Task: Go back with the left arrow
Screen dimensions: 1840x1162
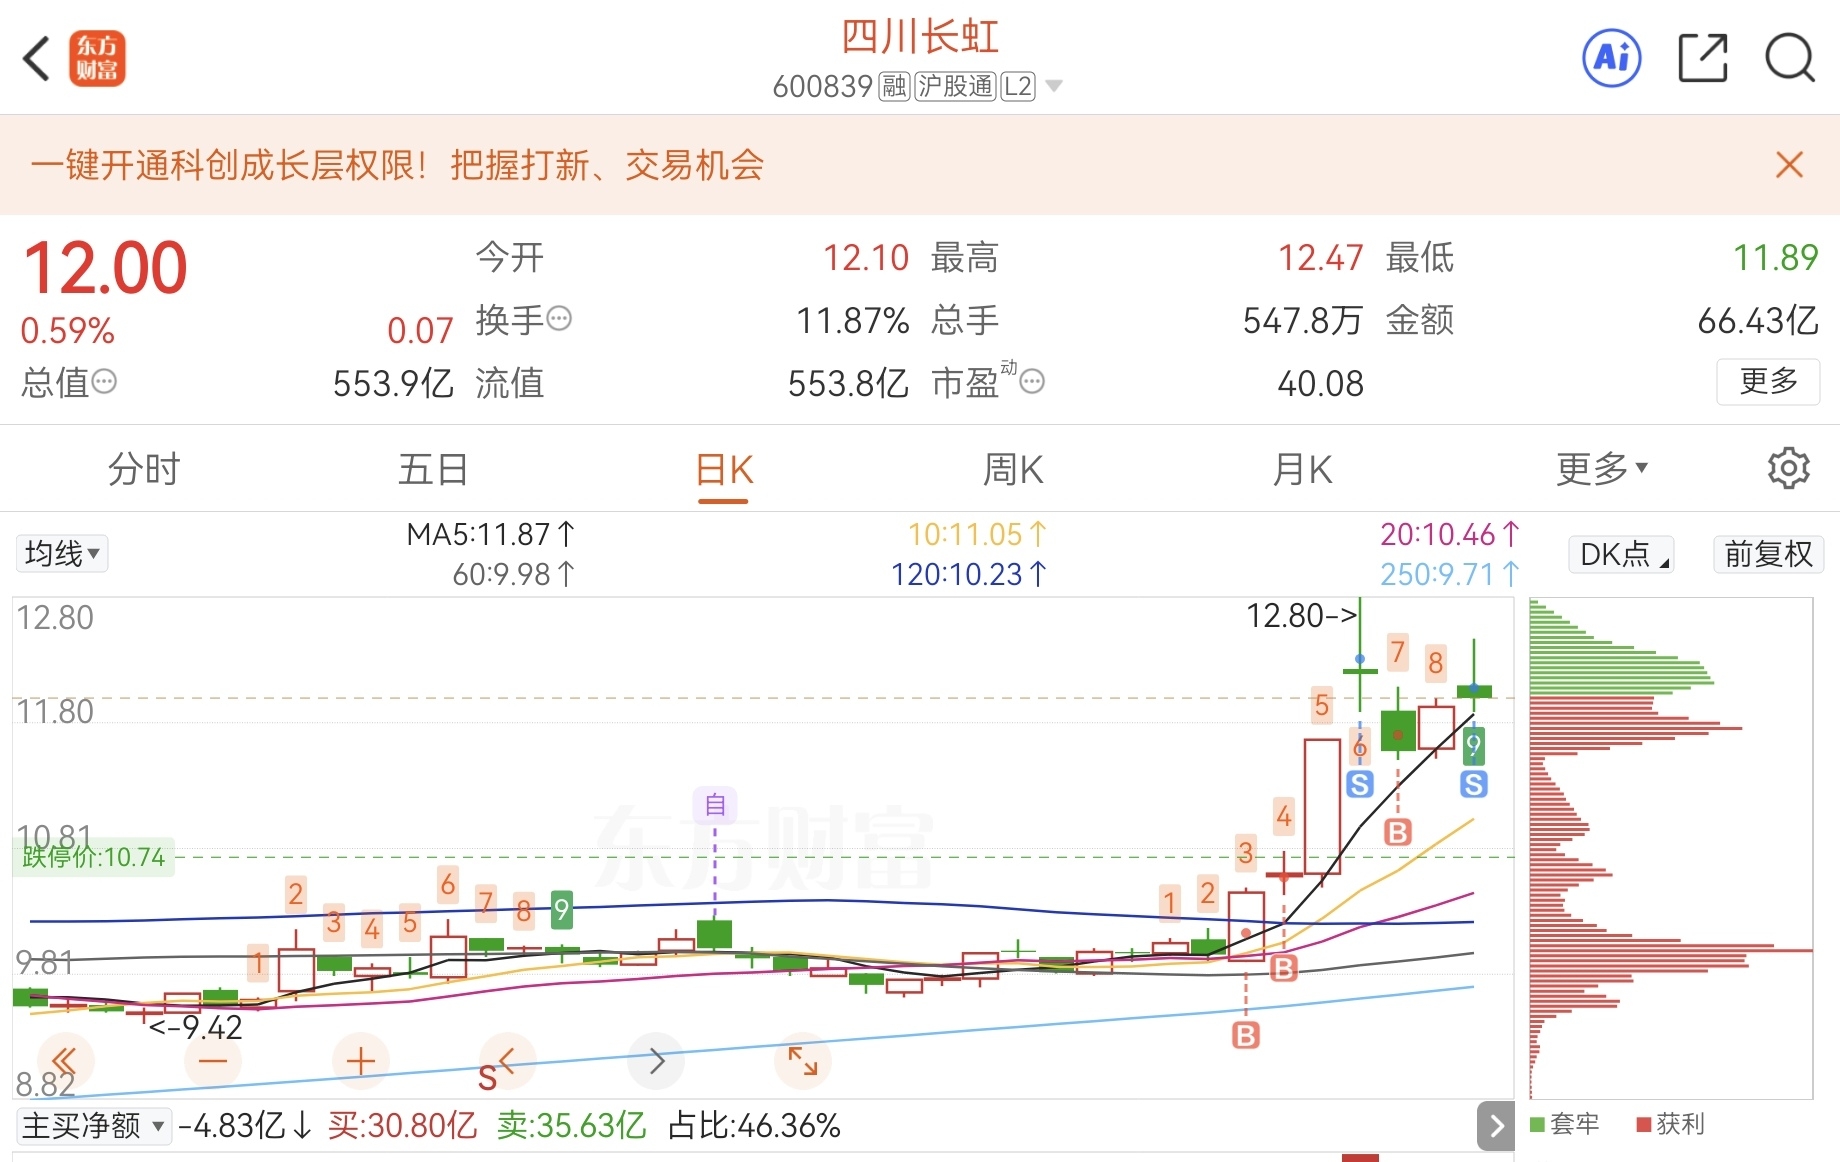Action: click(x=36, y=58)
